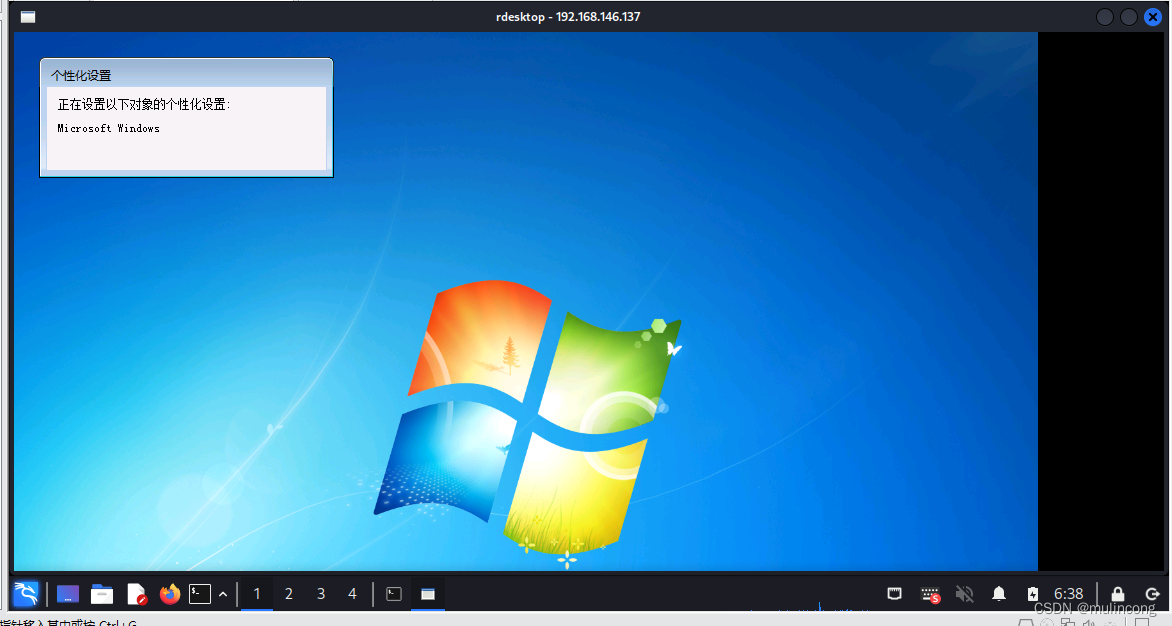
Task: Open the rdesktop window menu icon
Action: point(28,16)
